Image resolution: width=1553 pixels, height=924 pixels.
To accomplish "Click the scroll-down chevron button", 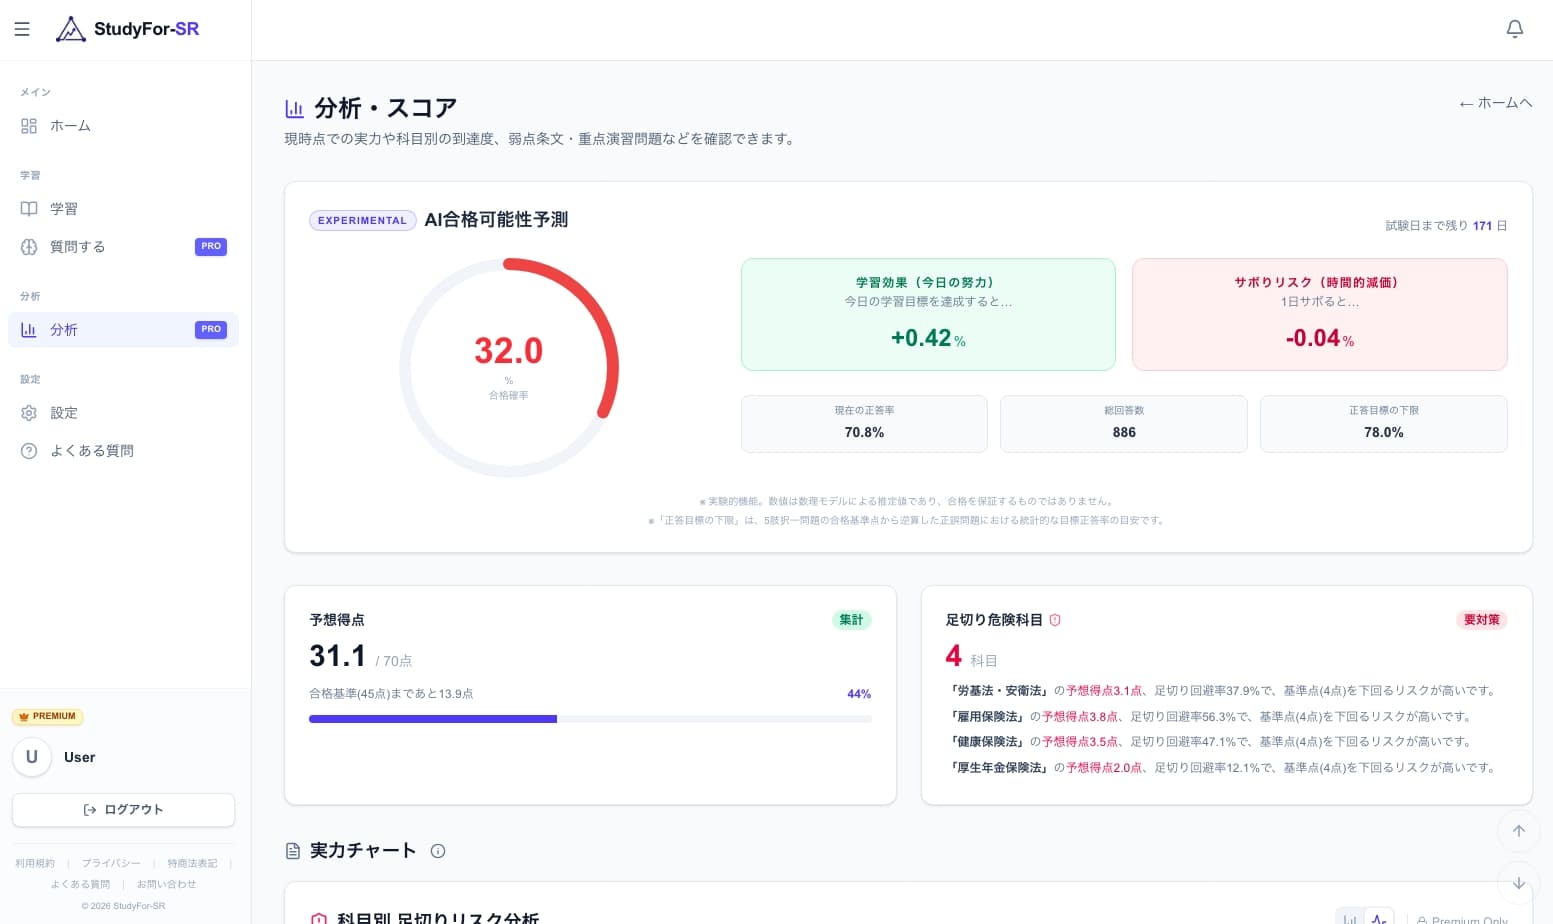I will tap(1519, 883).
